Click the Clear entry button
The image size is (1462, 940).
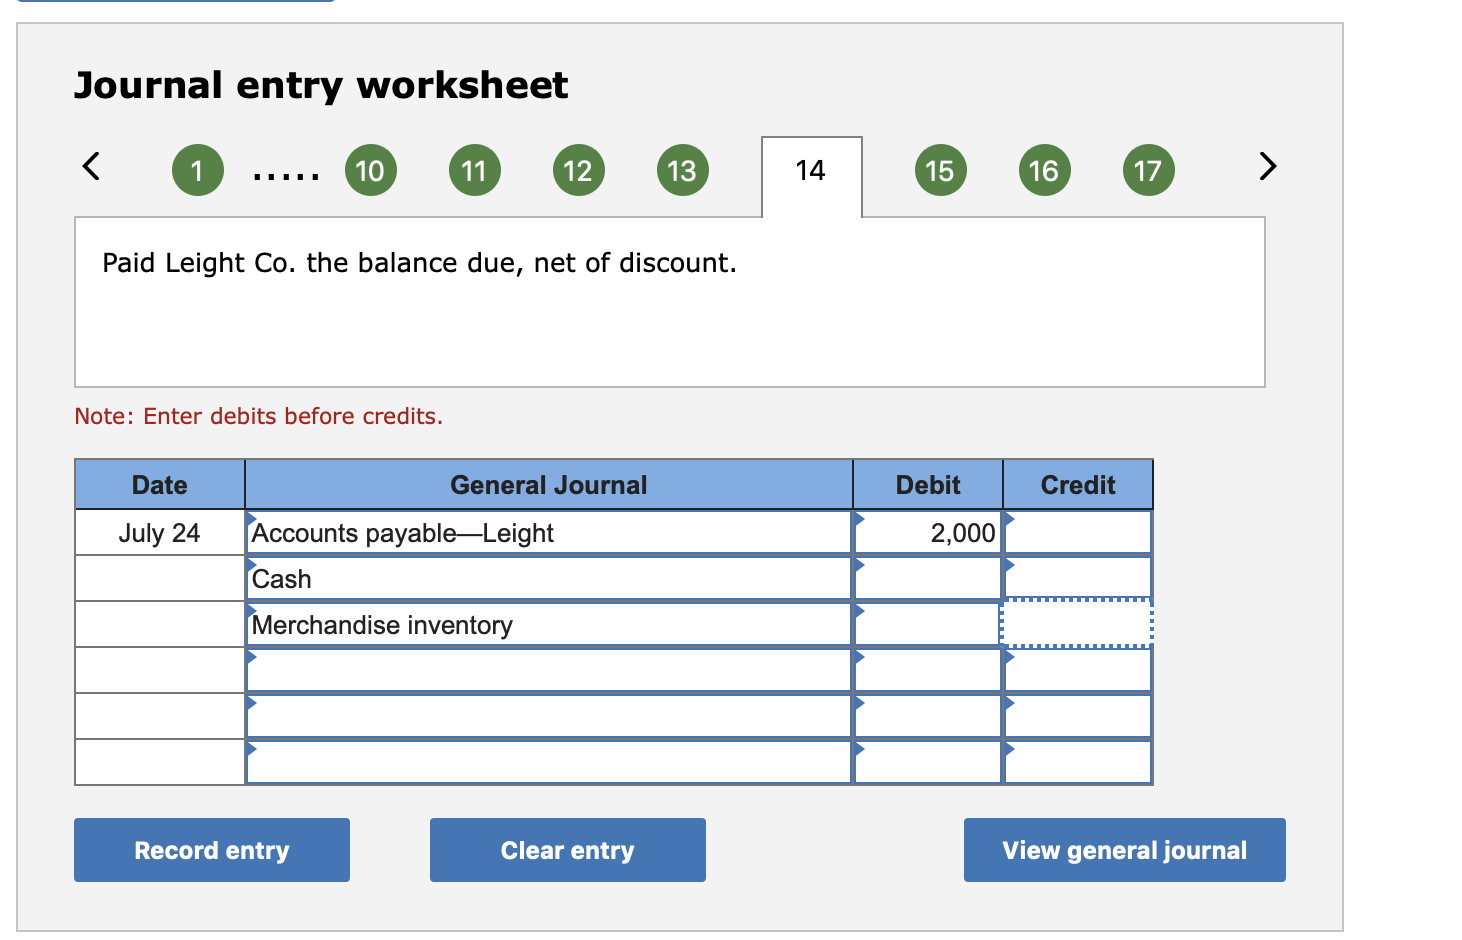tap(567, 849)
